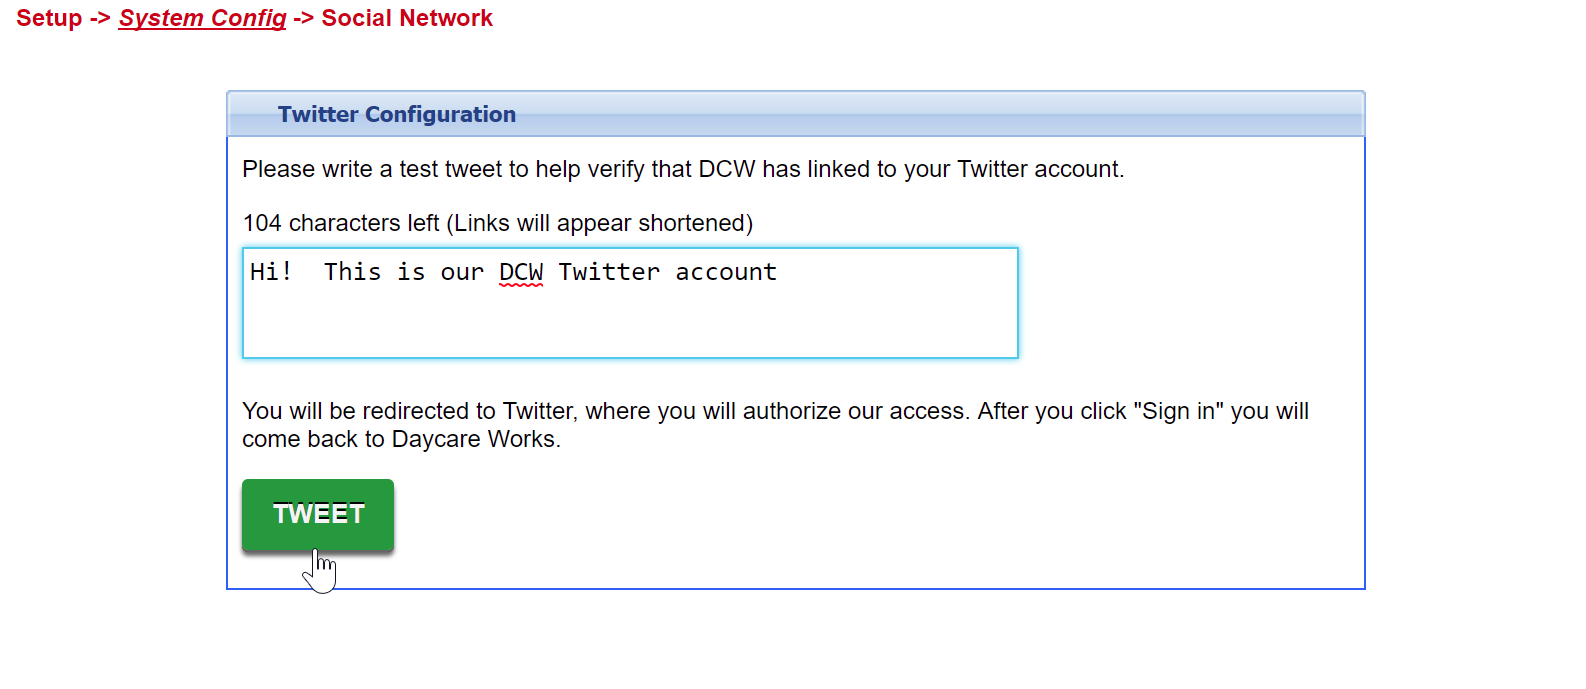Click the Setup breadcrumb text
The image size is (1586, 689).
coord(49,19)
